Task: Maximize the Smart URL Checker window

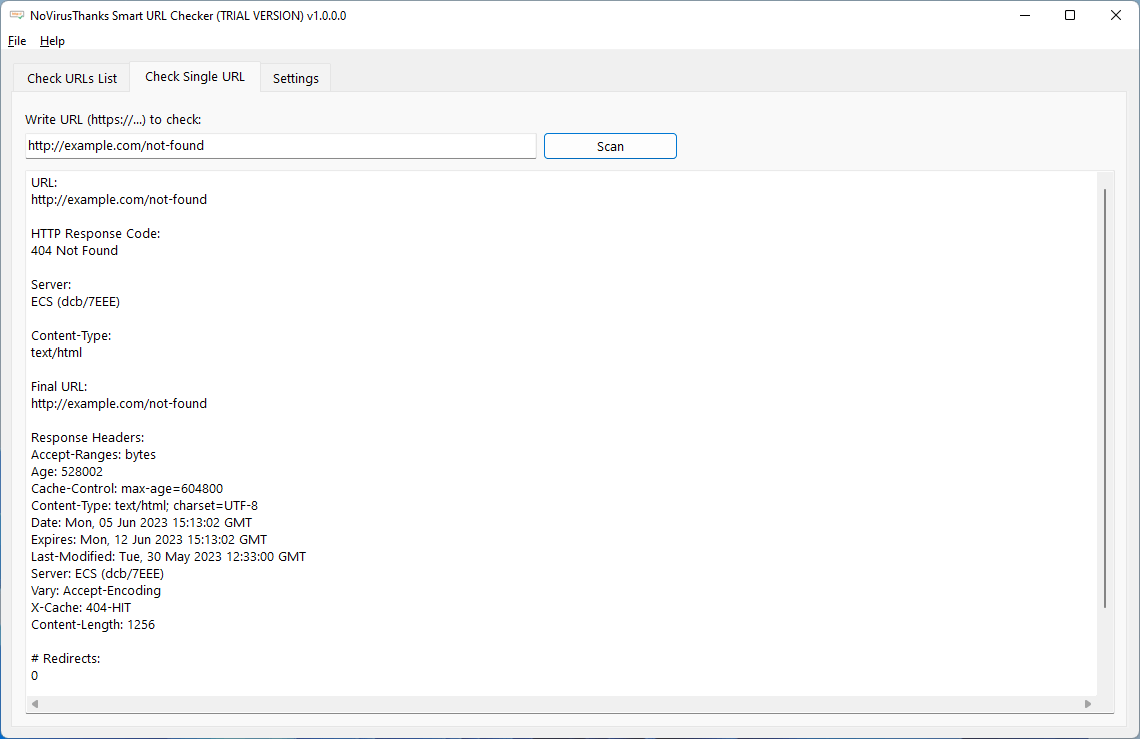Action: point(1069,15)
